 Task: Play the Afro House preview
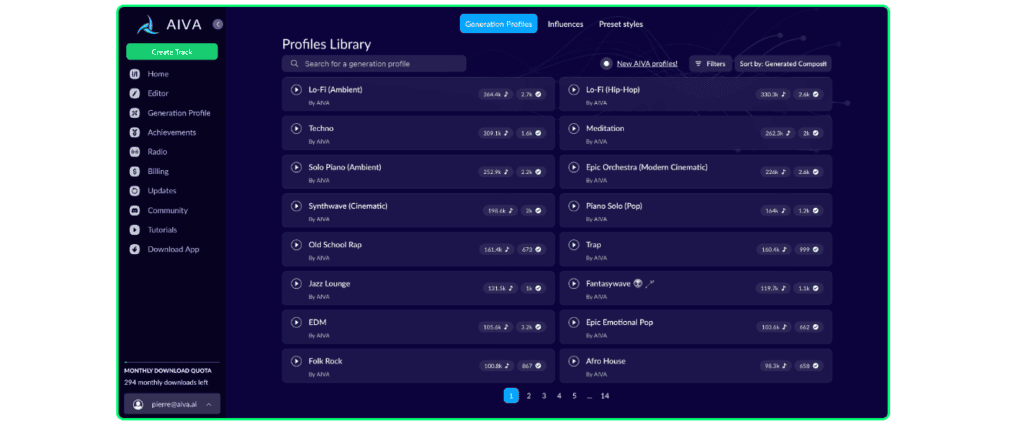pos(573,361)
